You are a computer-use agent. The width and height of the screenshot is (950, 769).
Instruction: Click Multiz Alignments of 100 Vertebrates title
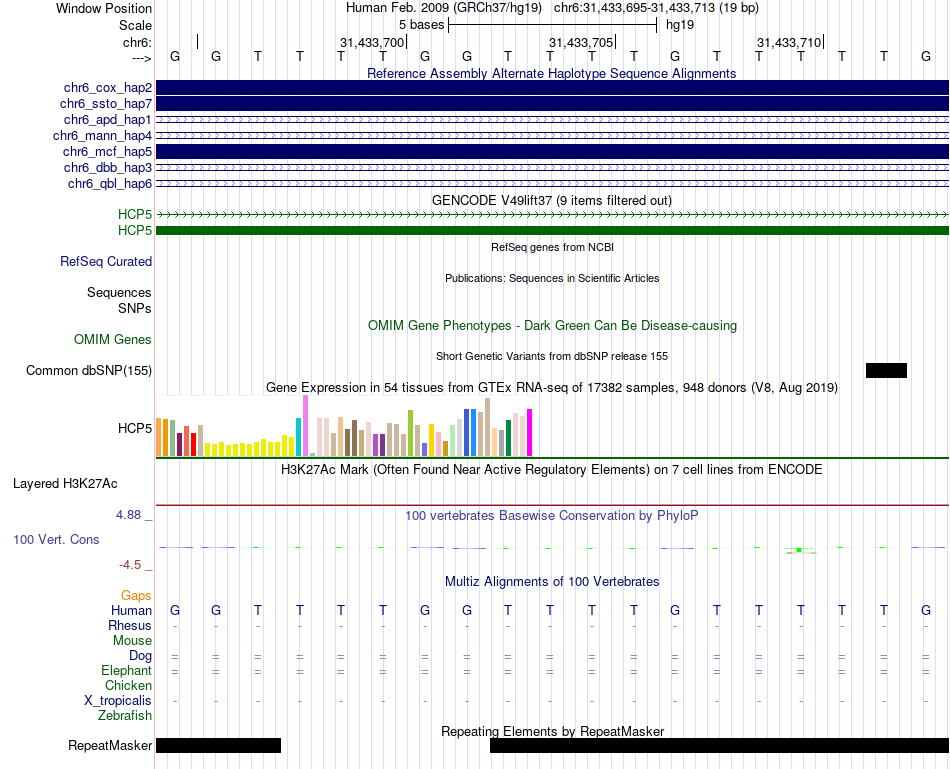(552, 582)
